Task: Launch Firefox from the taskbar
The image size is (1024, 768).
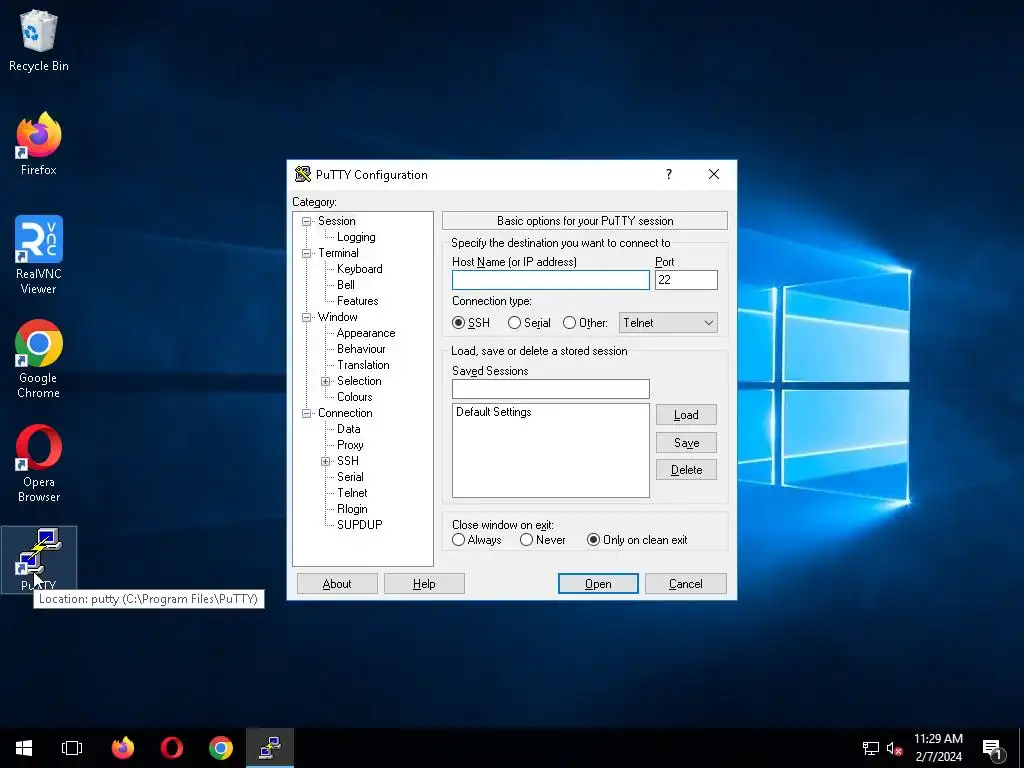Action: 123,748
